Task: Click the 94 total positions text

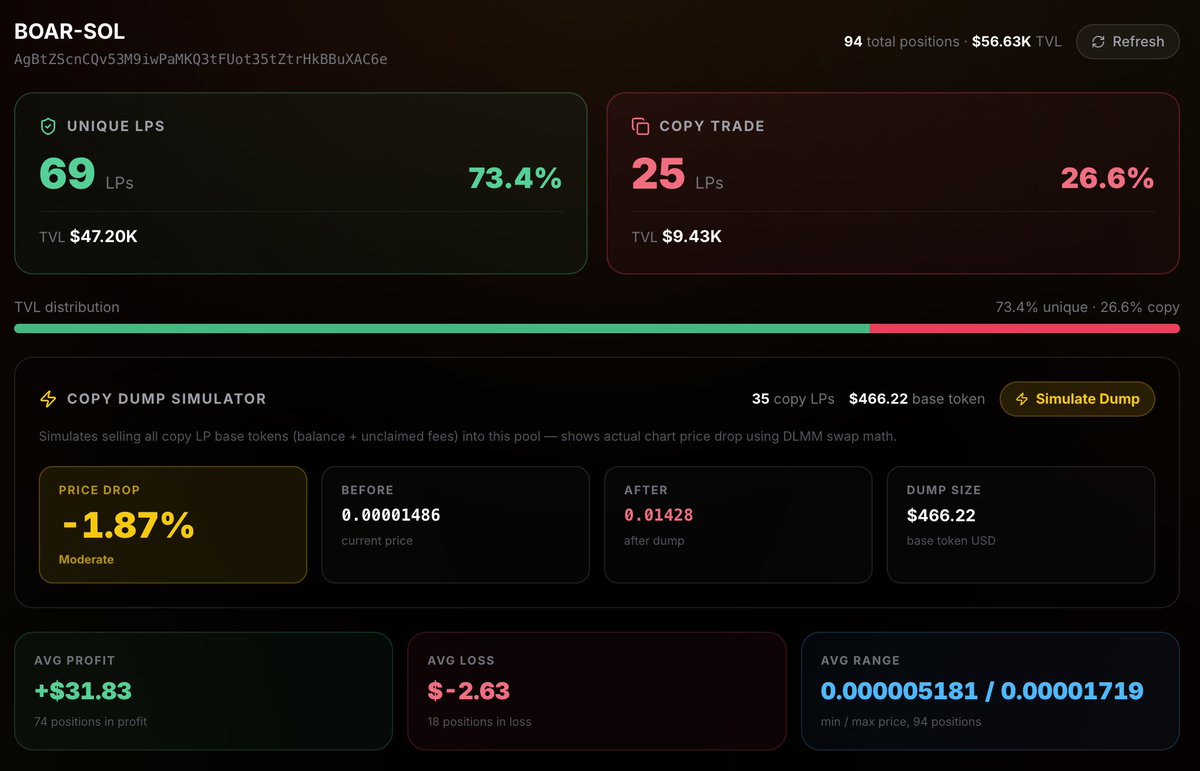Action: (x=902, y=42)
